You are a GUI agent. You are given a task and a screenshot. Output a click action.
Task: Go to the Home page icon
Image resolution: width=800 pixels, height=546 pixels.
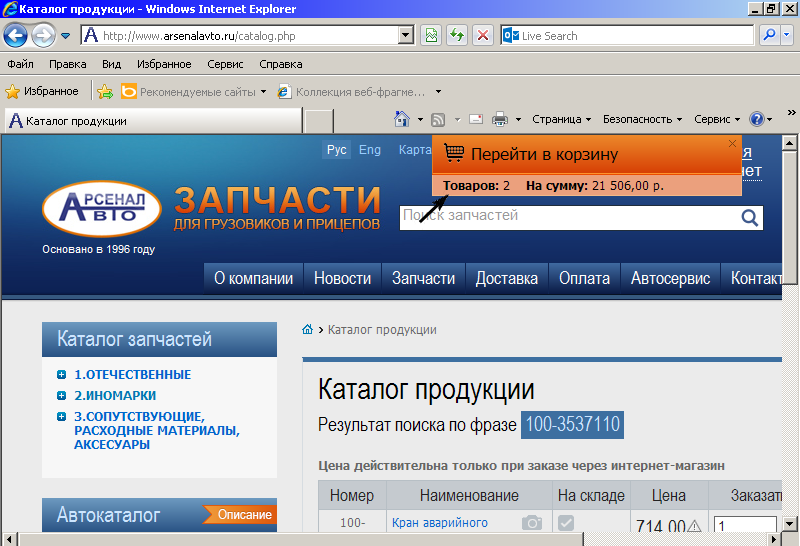(402, 119)
